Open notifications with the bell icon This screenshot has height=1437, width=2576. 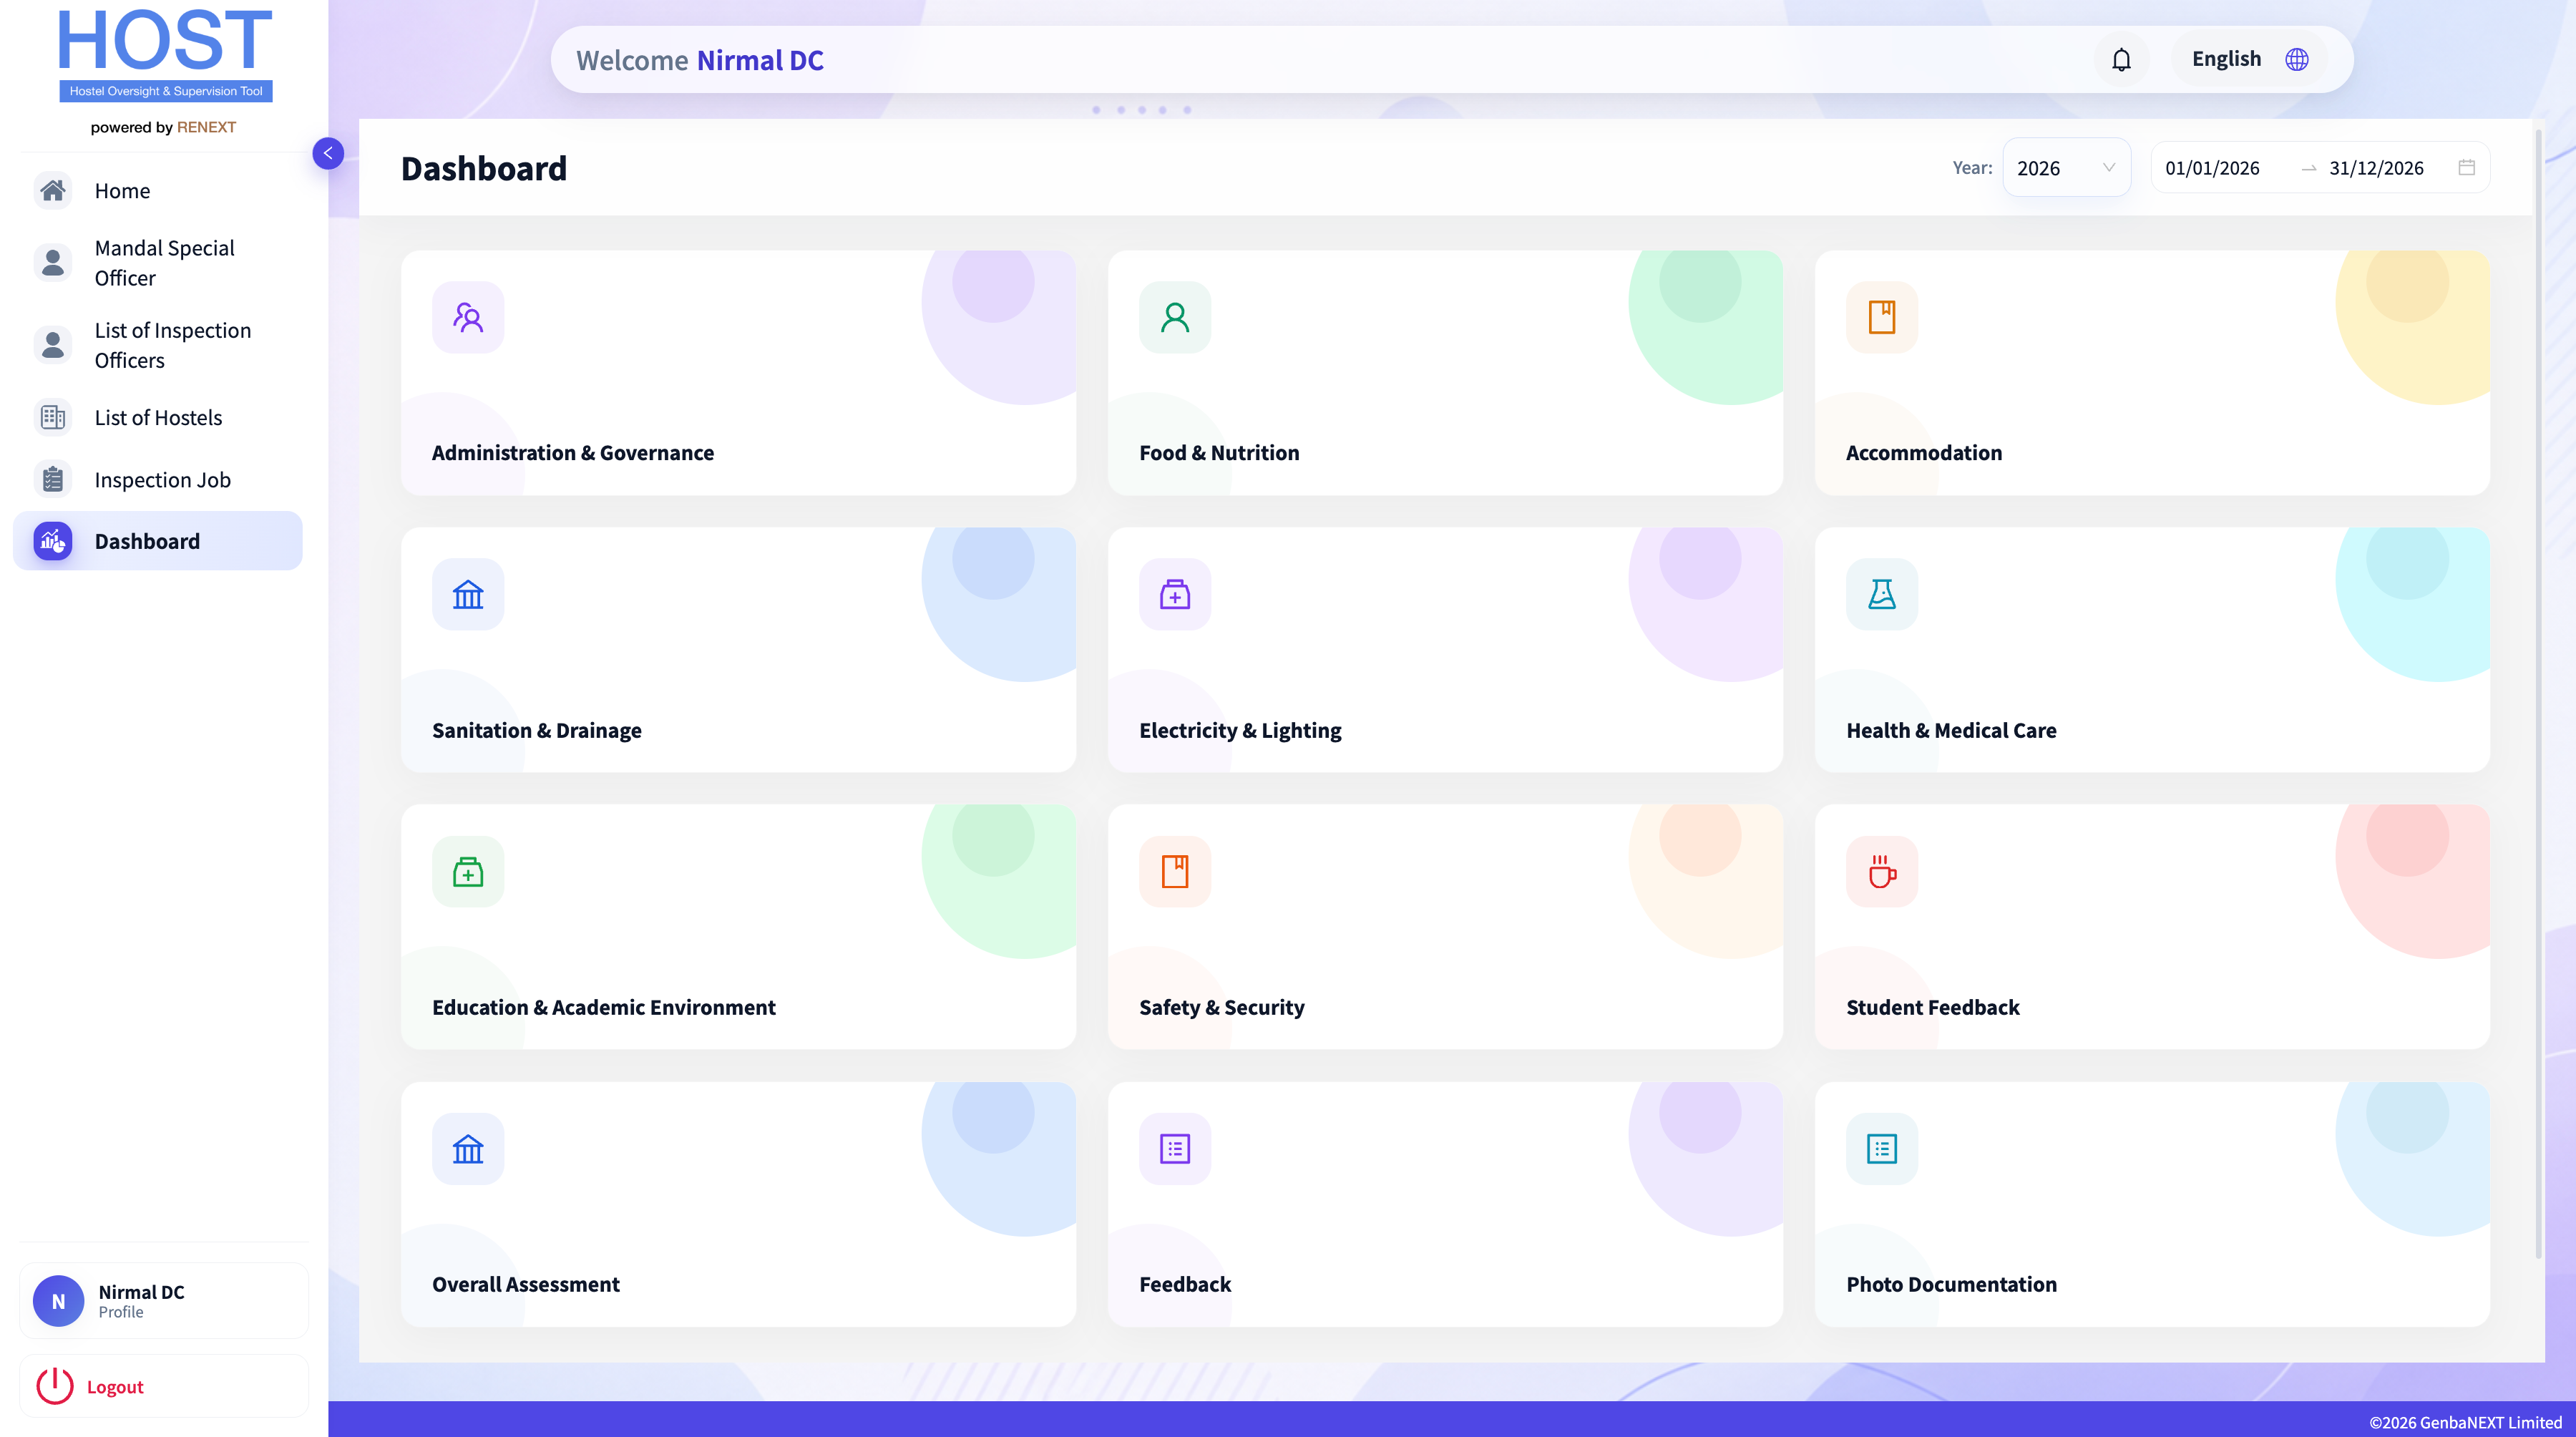(x=2121, y=60)
